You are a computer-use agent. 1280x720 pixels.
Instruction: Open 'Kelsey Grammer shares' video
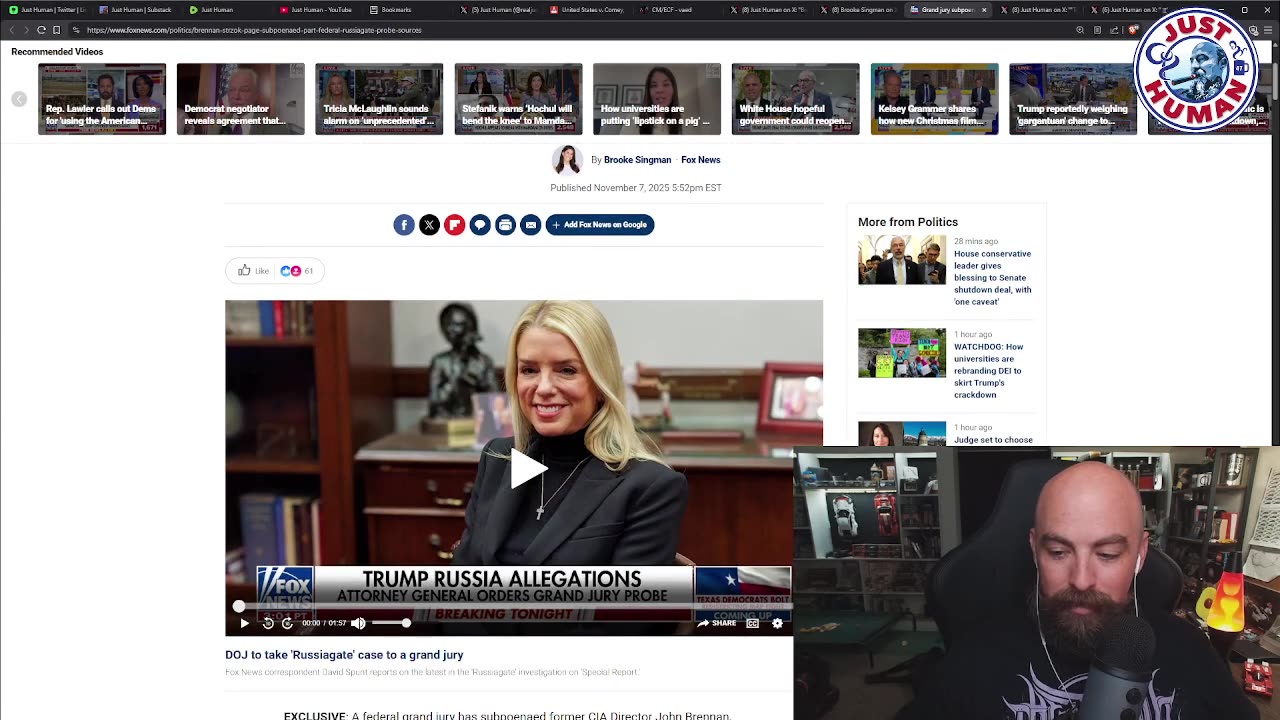pyautogui.click(x=934, y=99)
